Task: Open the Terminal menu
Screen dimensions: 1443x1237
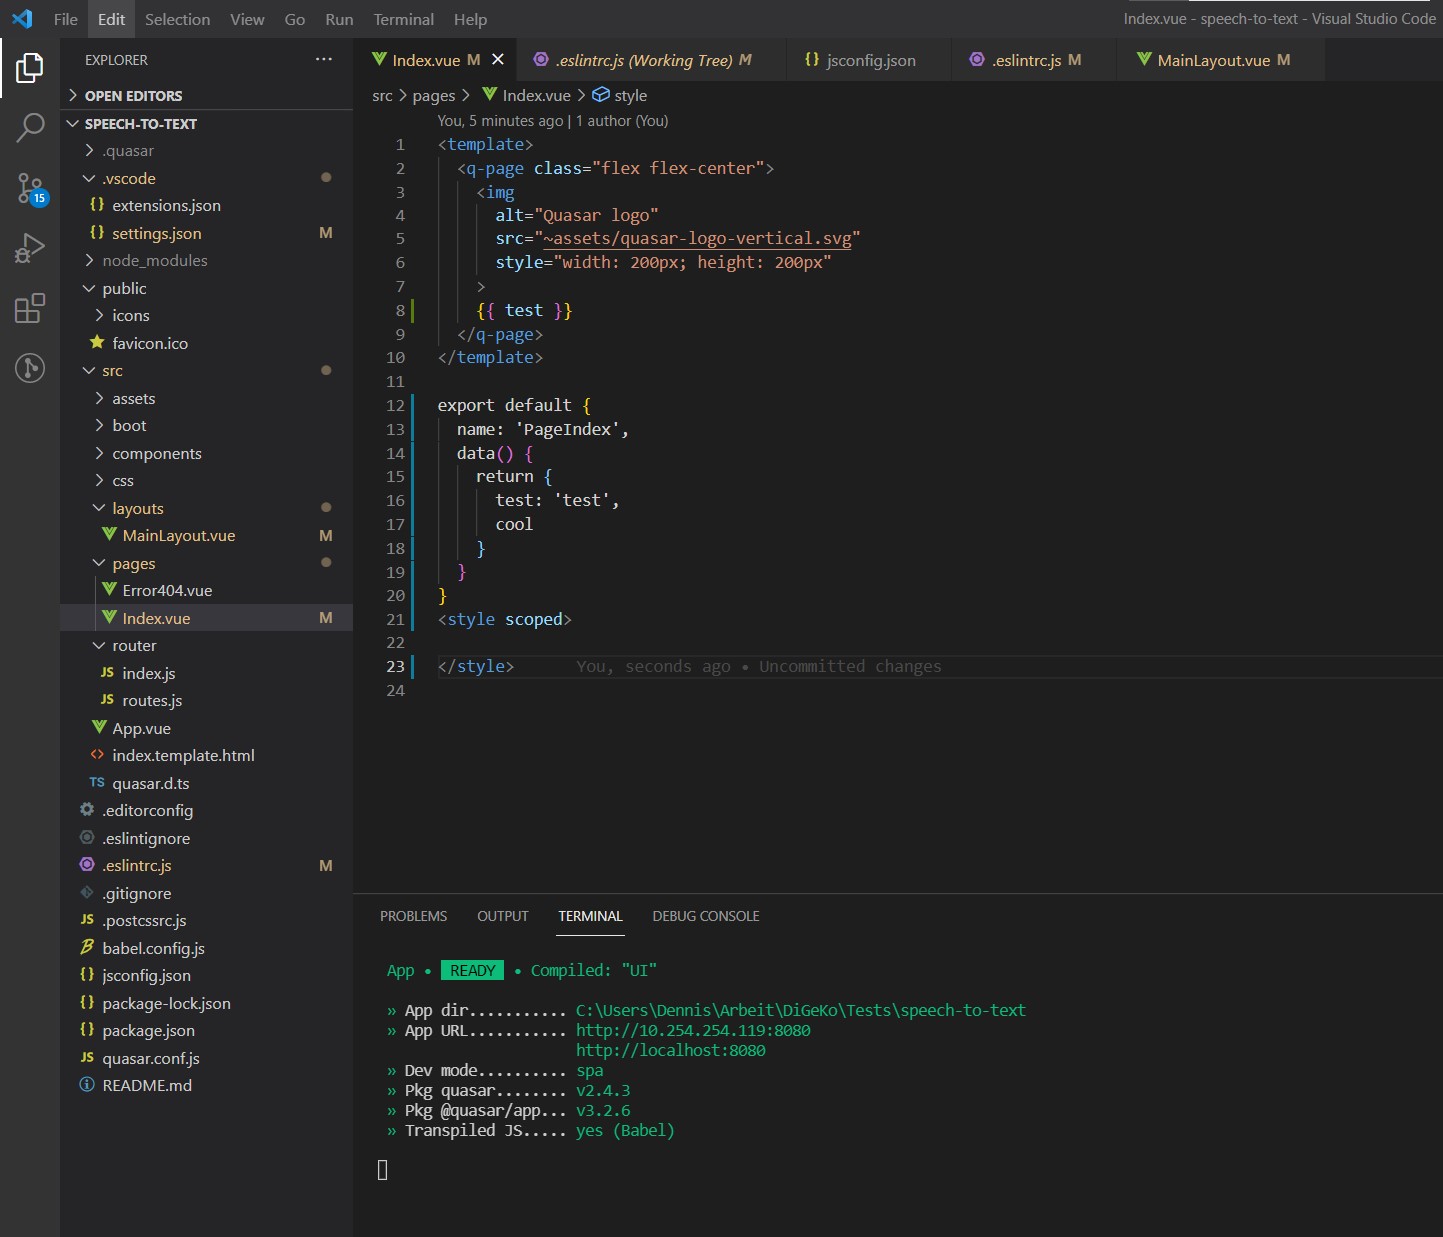Action: 403,19
